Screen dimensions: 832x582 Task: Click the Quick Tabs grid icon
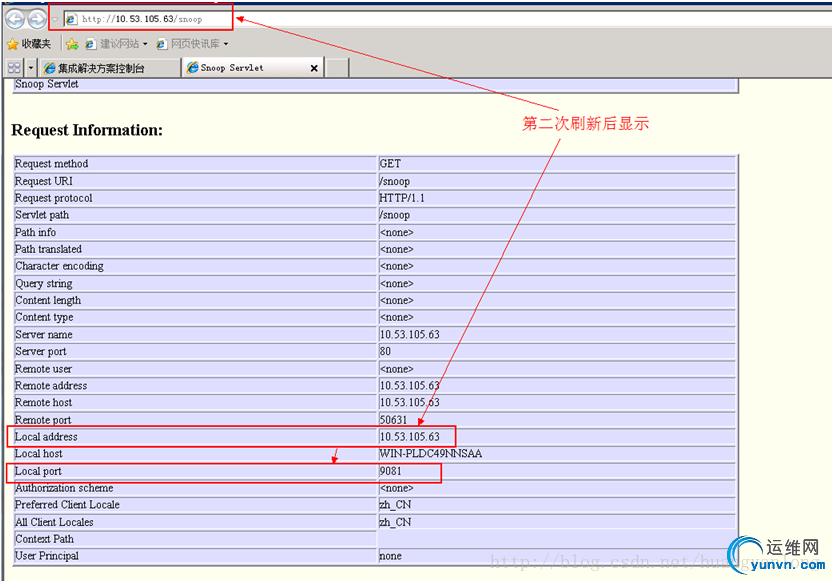click(x=14, y=68)
